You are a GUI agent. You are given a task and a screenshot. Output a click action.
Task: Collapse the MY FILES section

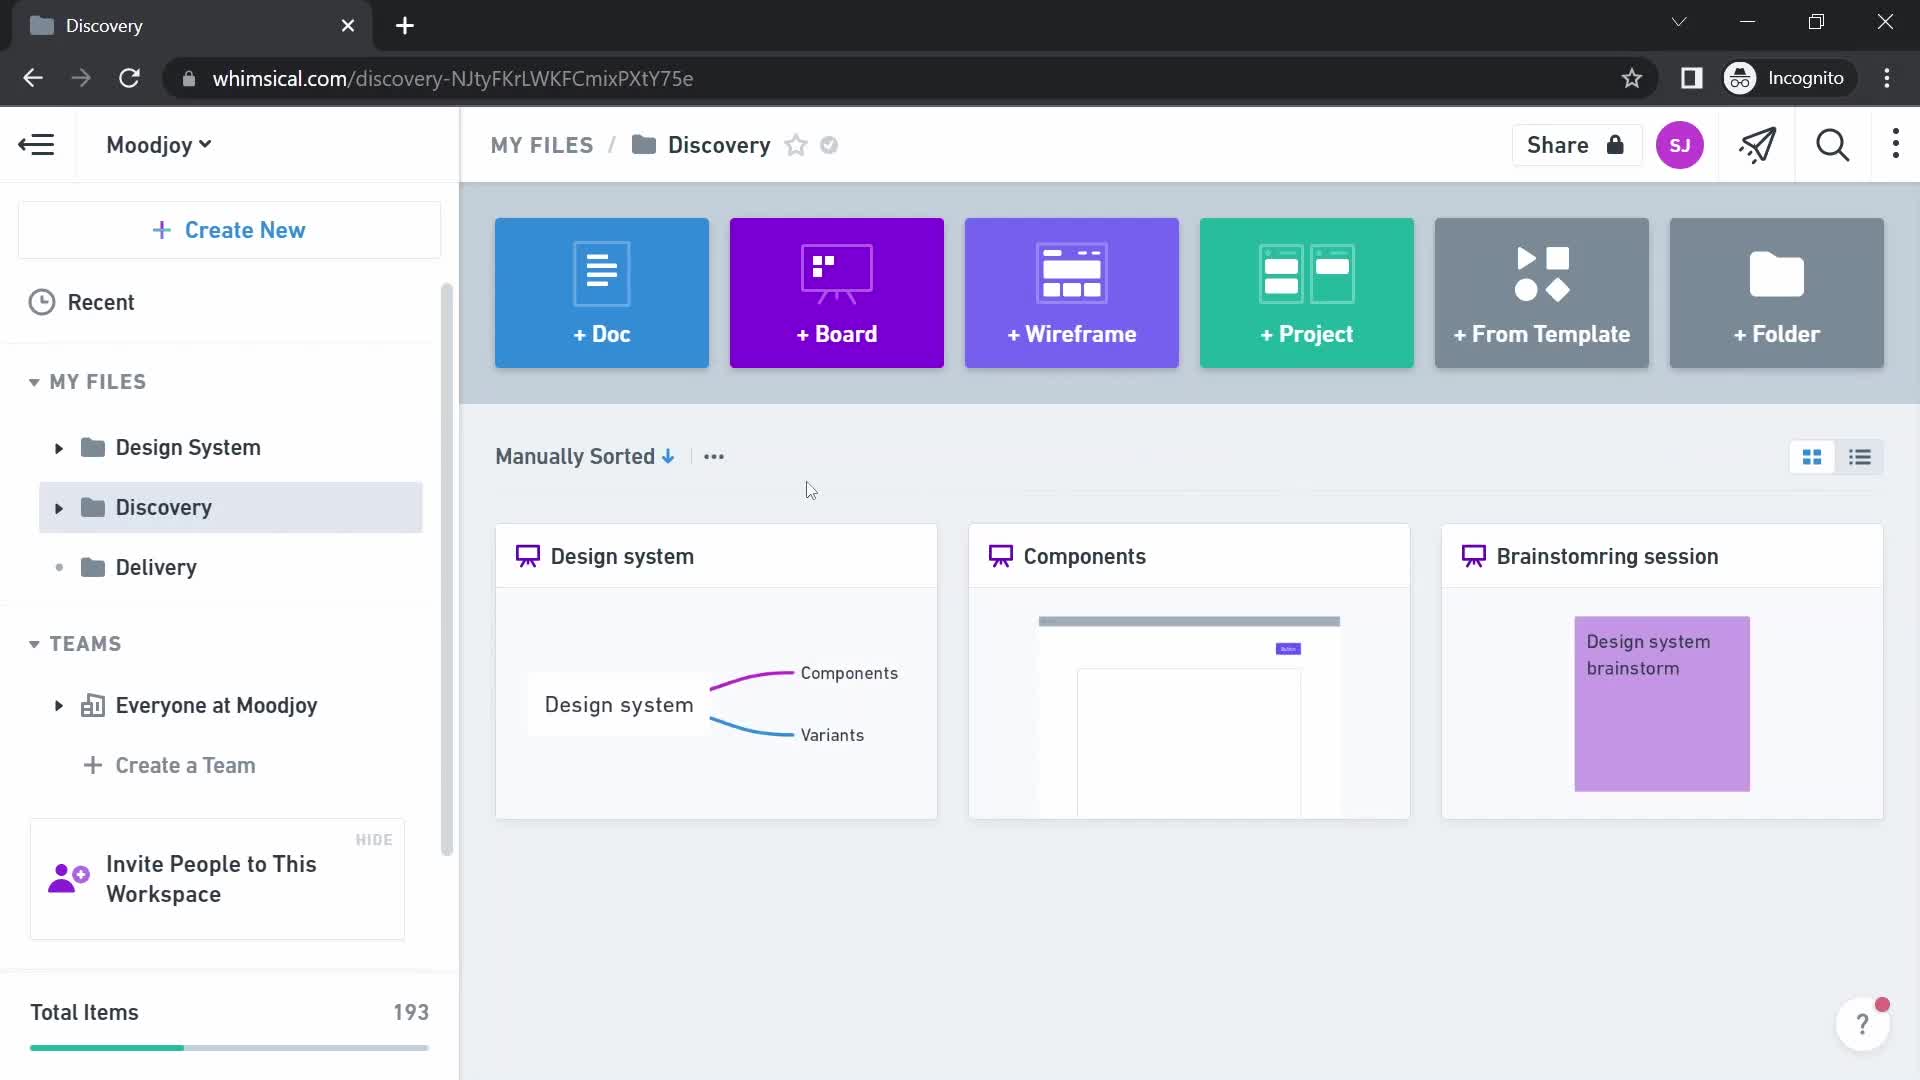(34, 382)
